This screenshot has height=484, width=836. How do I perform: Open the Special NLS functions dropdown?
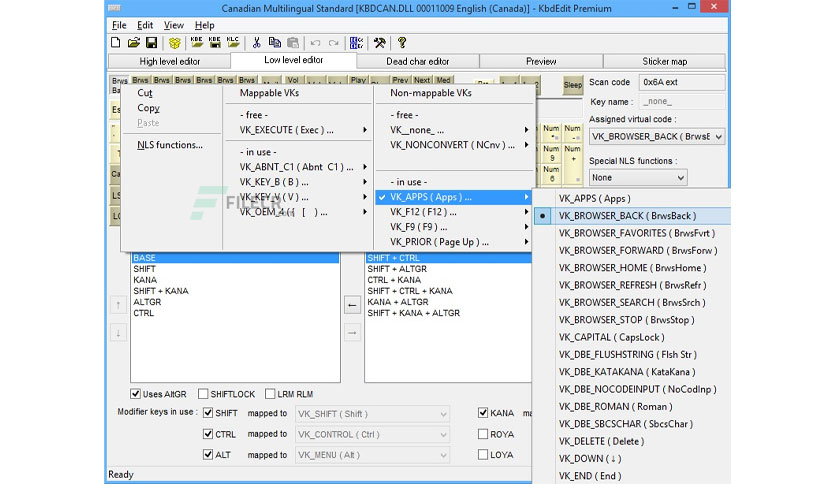(638, 178)
